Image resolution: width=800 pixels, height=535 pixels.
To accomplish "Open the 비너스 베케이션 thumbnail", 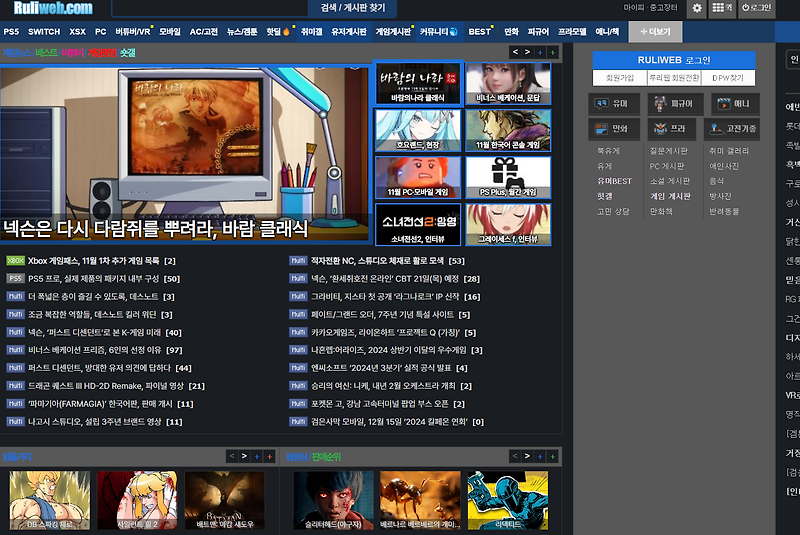I will click(x=508, y=84).
